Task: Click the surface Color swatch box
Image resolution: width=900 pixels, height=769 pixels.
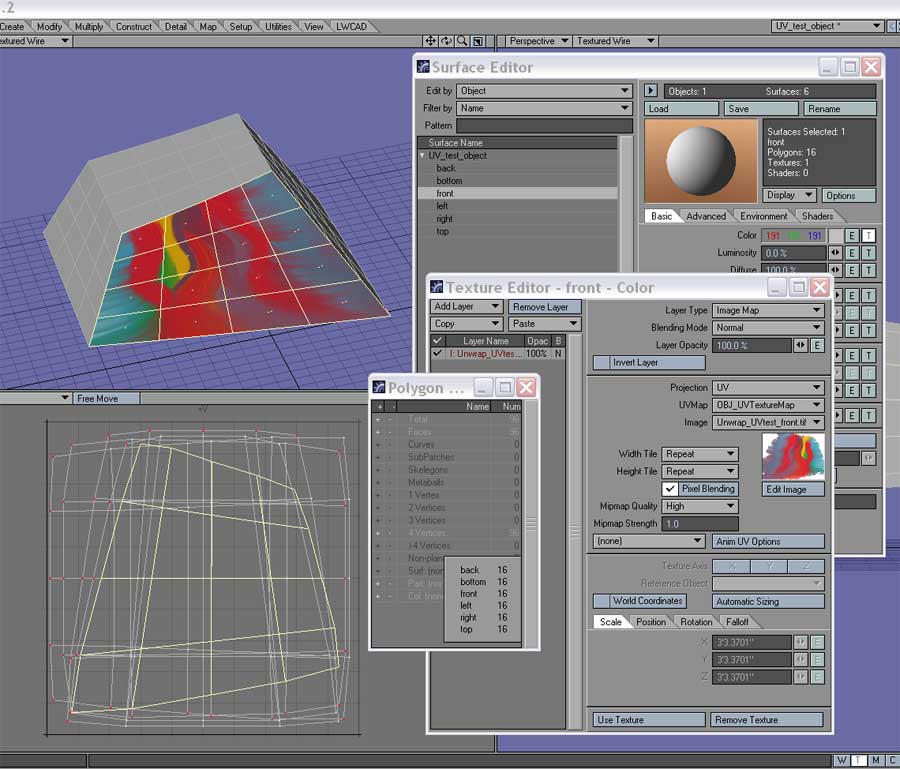Action: pos(836,235)
